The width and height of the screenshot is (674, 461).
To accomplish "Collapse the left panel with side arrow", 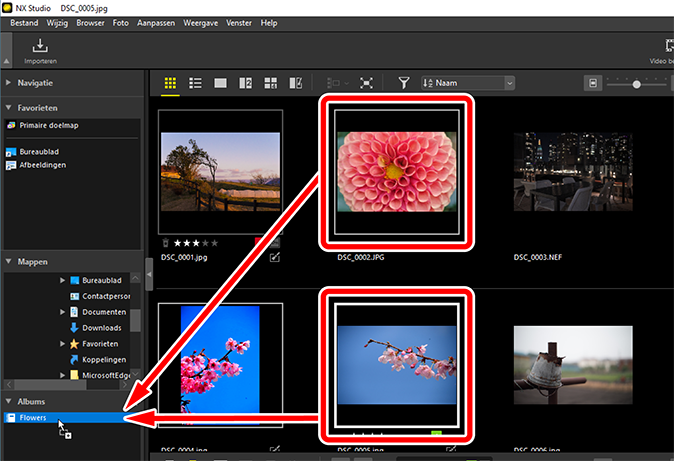I will 149,274.
